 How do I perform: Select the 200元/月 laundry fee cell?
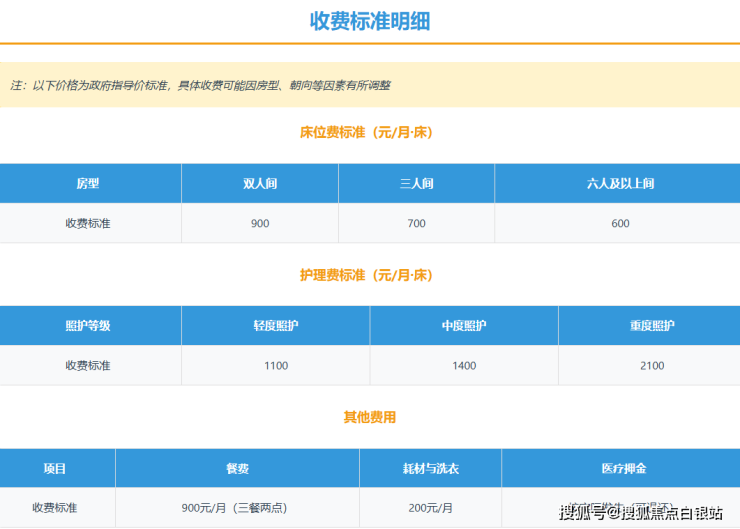coord(430,508)
